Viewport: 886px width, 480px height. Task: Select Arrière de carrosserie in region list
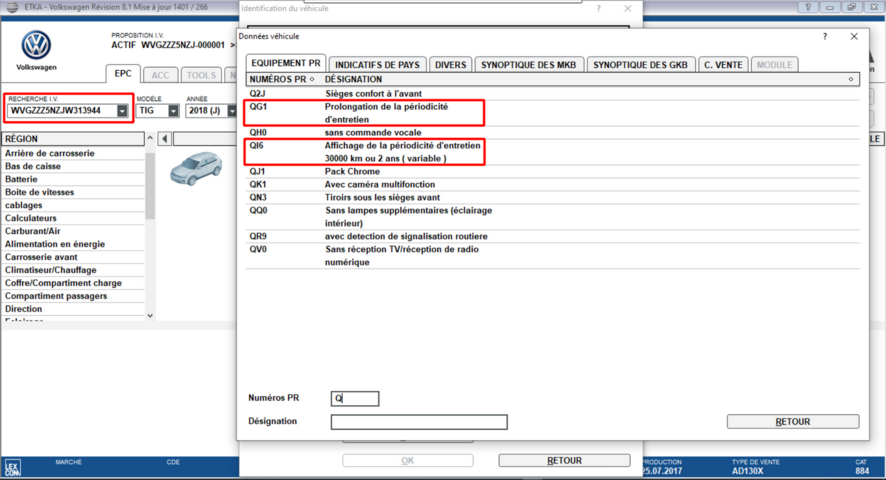[x=73, y=153]
